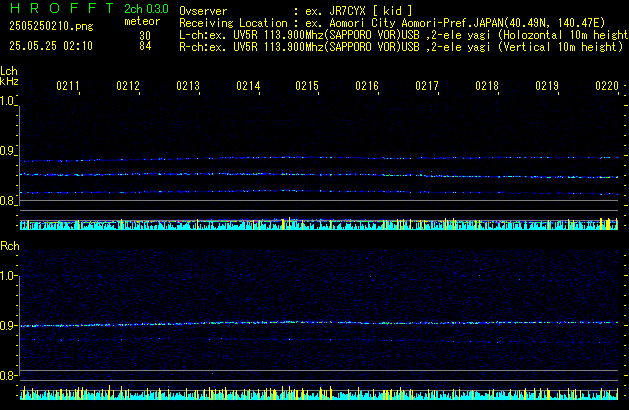Click the L-ch receiver description line
The height and width of the screenshot is (410, 629).
pyautogui.click(x=404, y=35)
